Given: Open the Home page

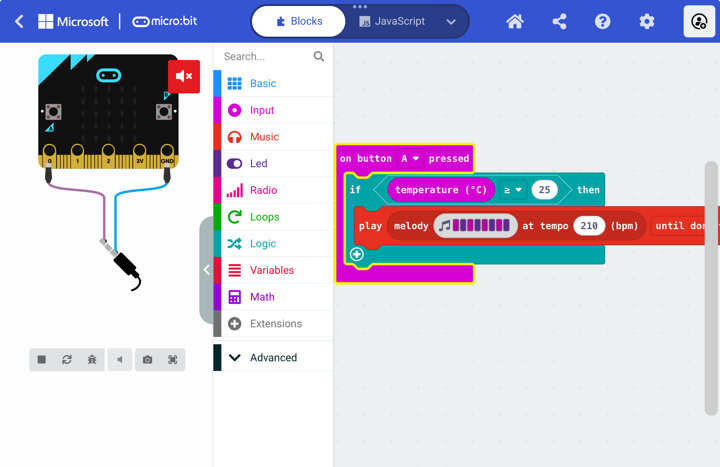Looking at the screenshot, I should point(514,21).
